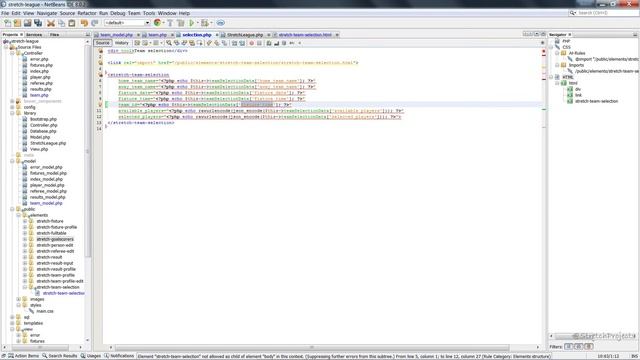Click the Copy toolbar icon

(61, 23)
